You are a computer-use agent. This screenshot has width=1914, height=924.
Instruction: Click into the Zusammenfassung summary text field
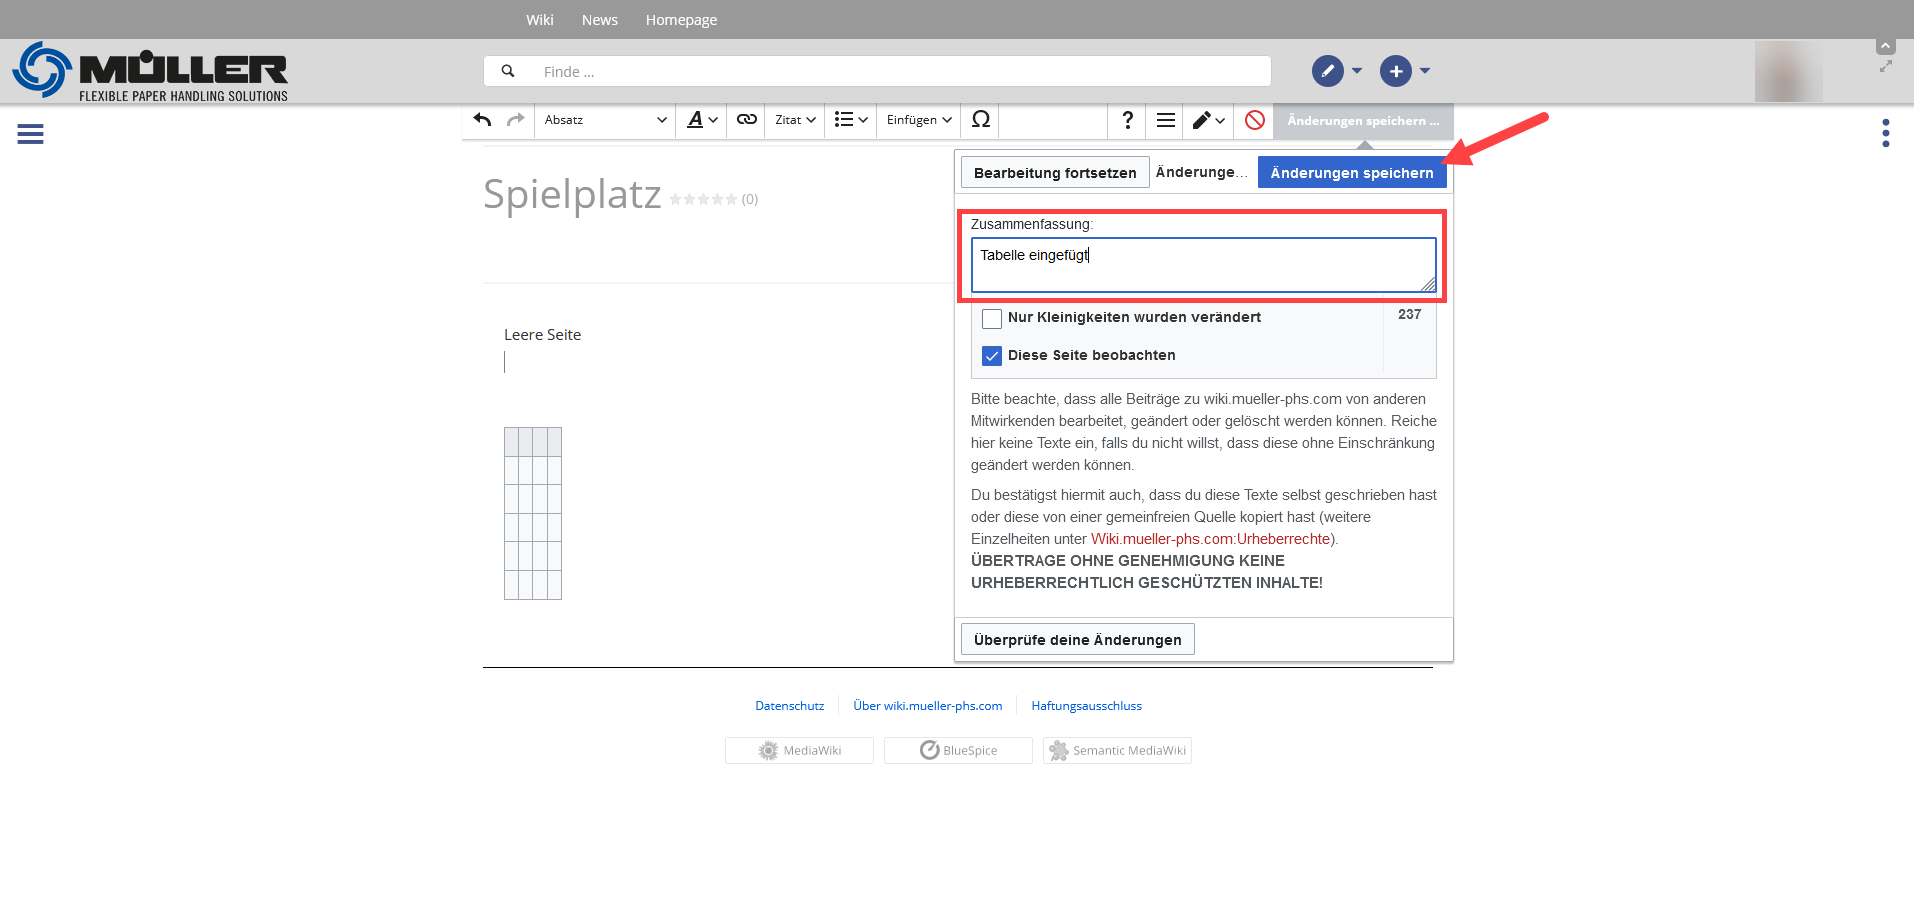point(1202,265)
